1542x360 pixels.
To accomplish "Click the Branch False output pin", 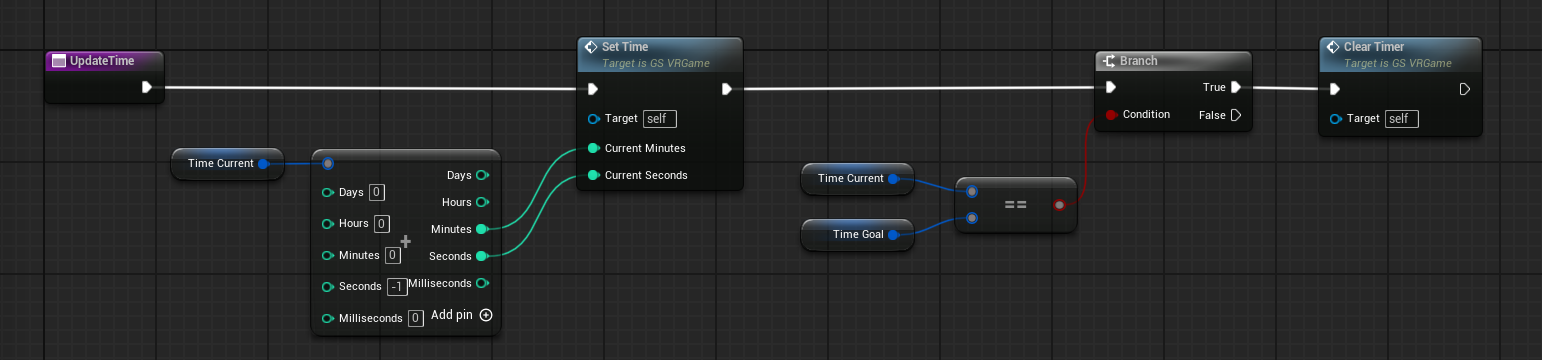I will tap(1236, 115).
